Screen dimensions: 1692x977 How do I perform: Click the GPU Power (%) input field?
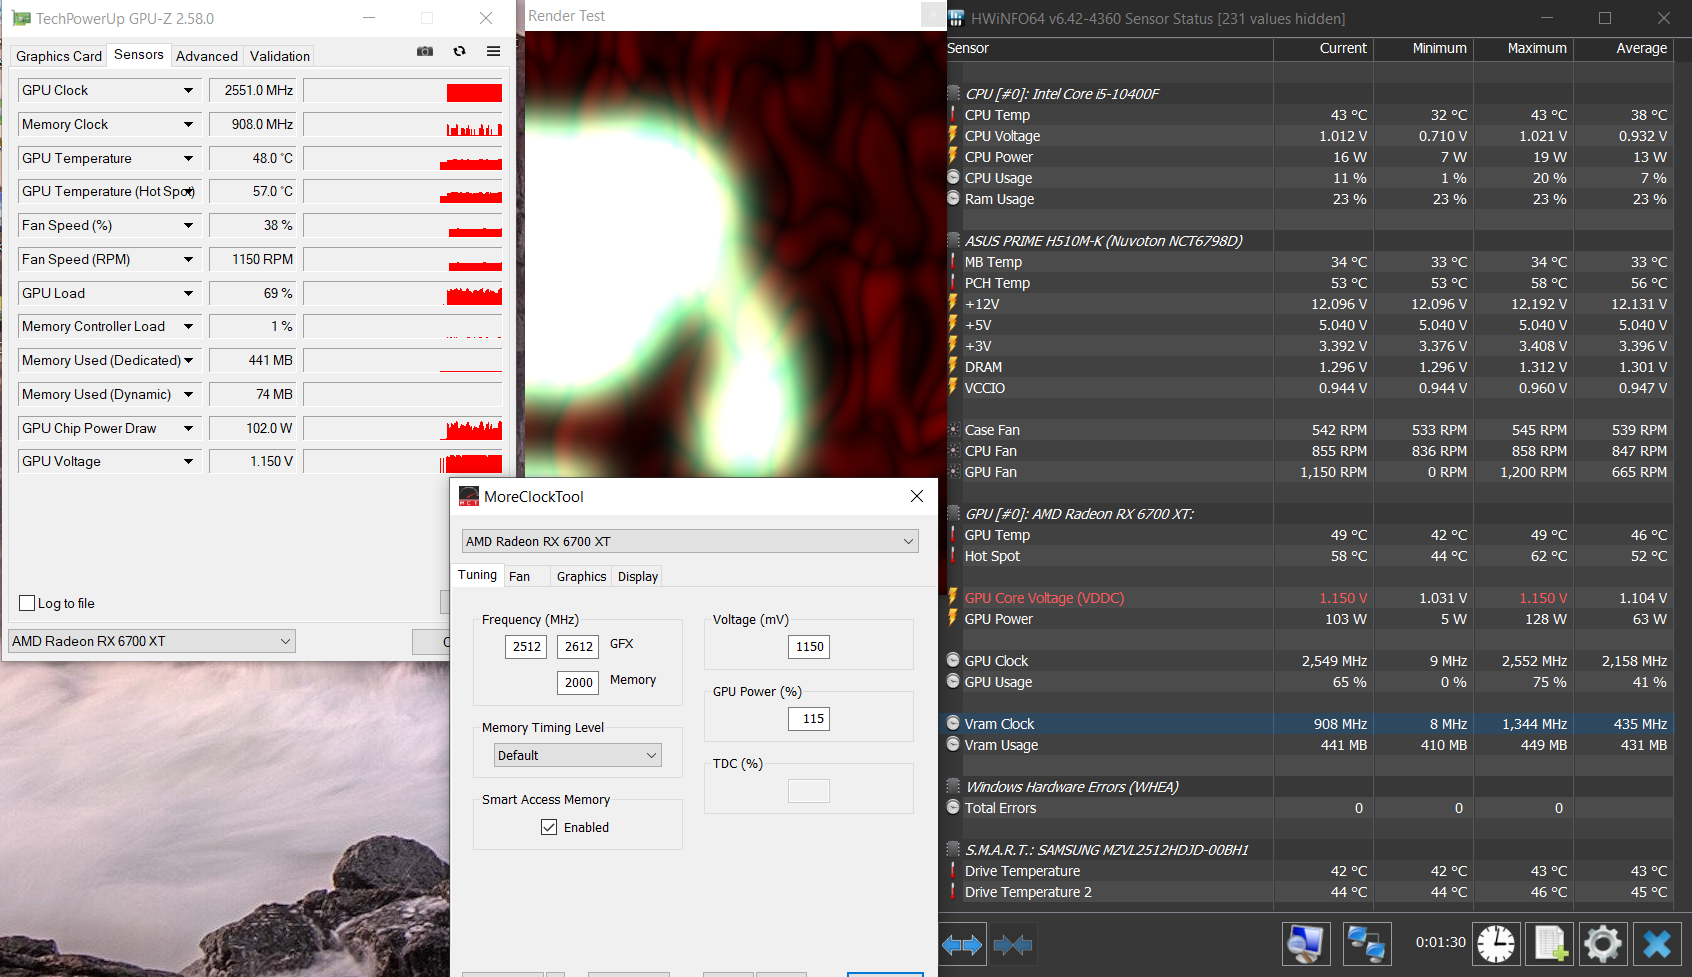tap(809, 719)
